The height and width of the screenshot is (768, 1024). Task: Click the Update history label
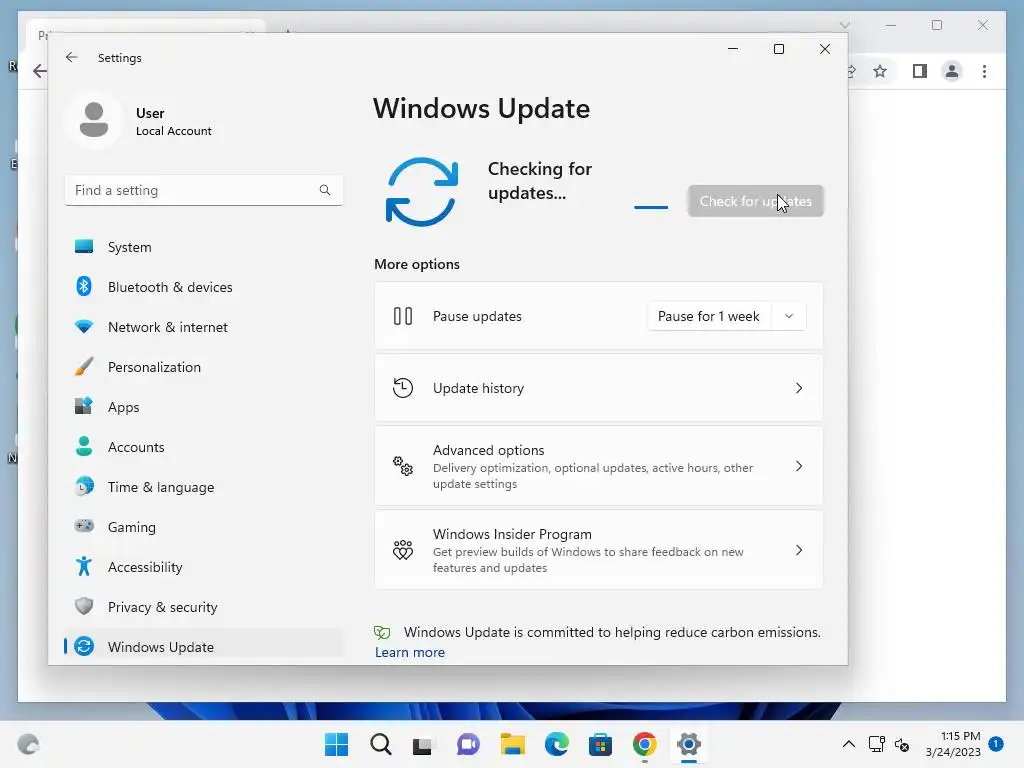coord(478,388)
